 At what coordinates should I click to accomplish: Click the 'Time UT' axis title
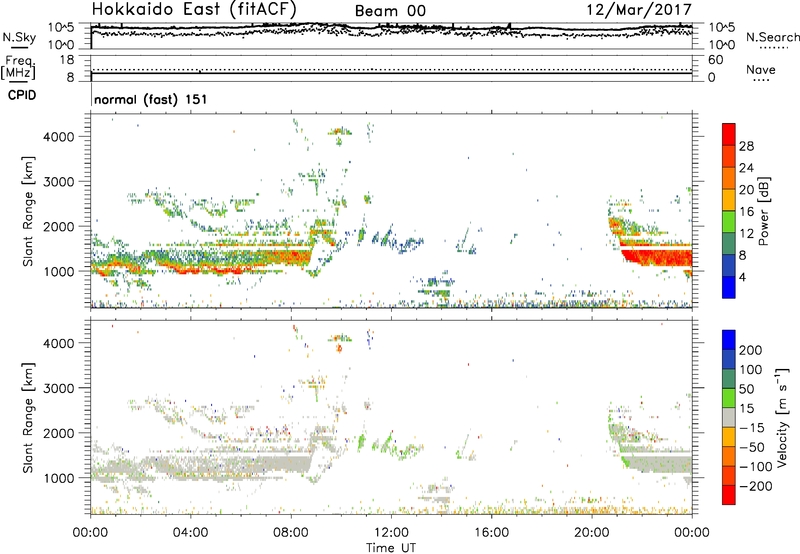[391, 548]
